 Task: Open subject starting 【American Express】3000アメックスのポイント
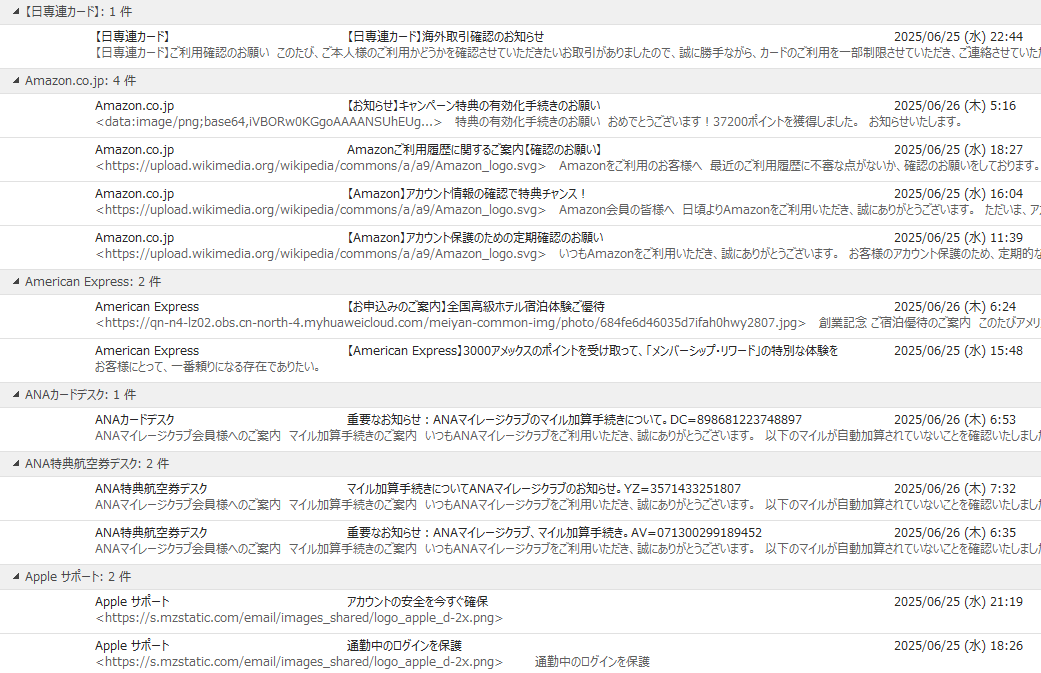[592, 350]
